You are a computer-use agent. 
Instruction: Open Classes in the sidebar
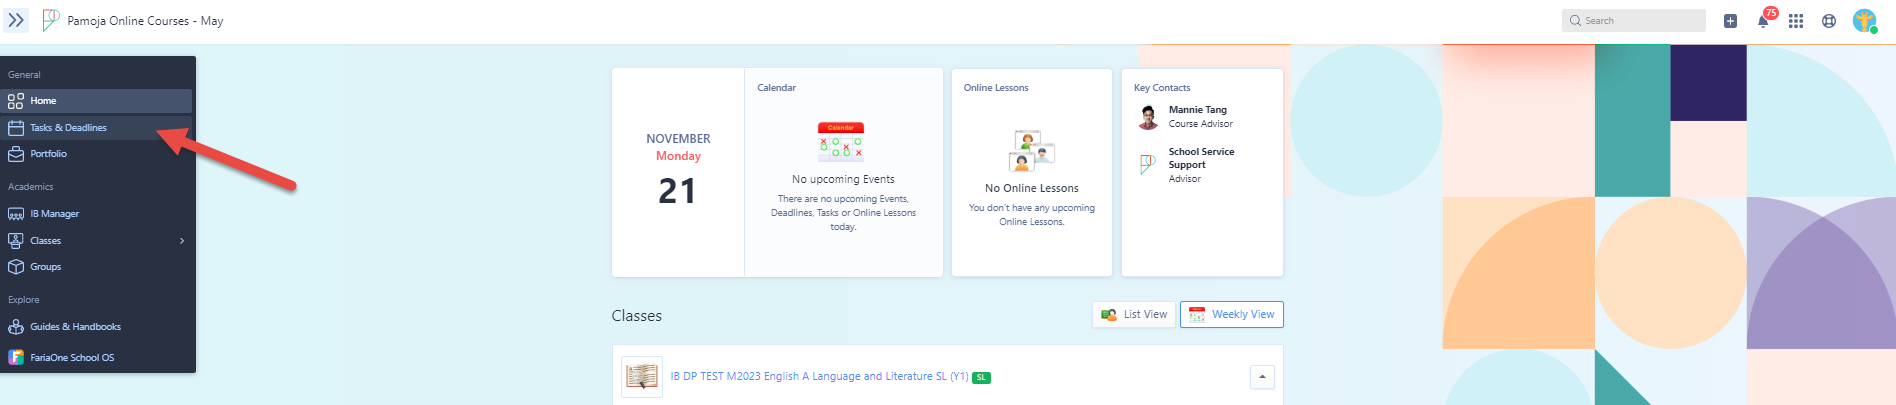pos(97,241)
